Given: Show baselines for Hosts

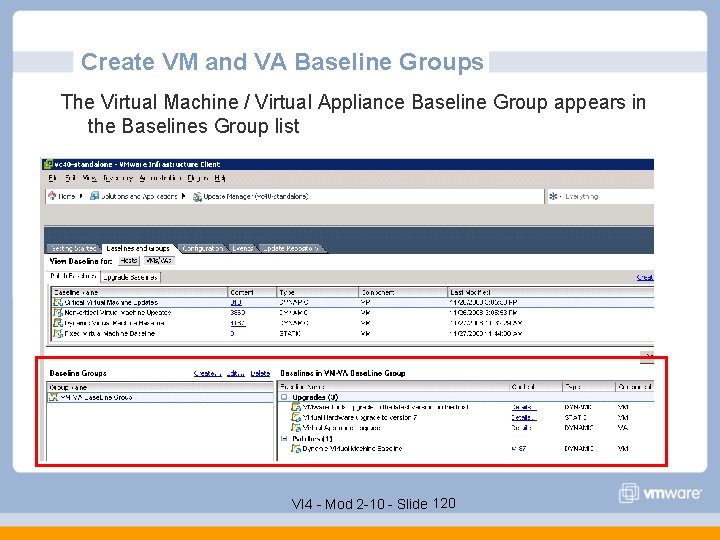Looking at the screenshot, I should pyautogui.click(x=129, y=261).
